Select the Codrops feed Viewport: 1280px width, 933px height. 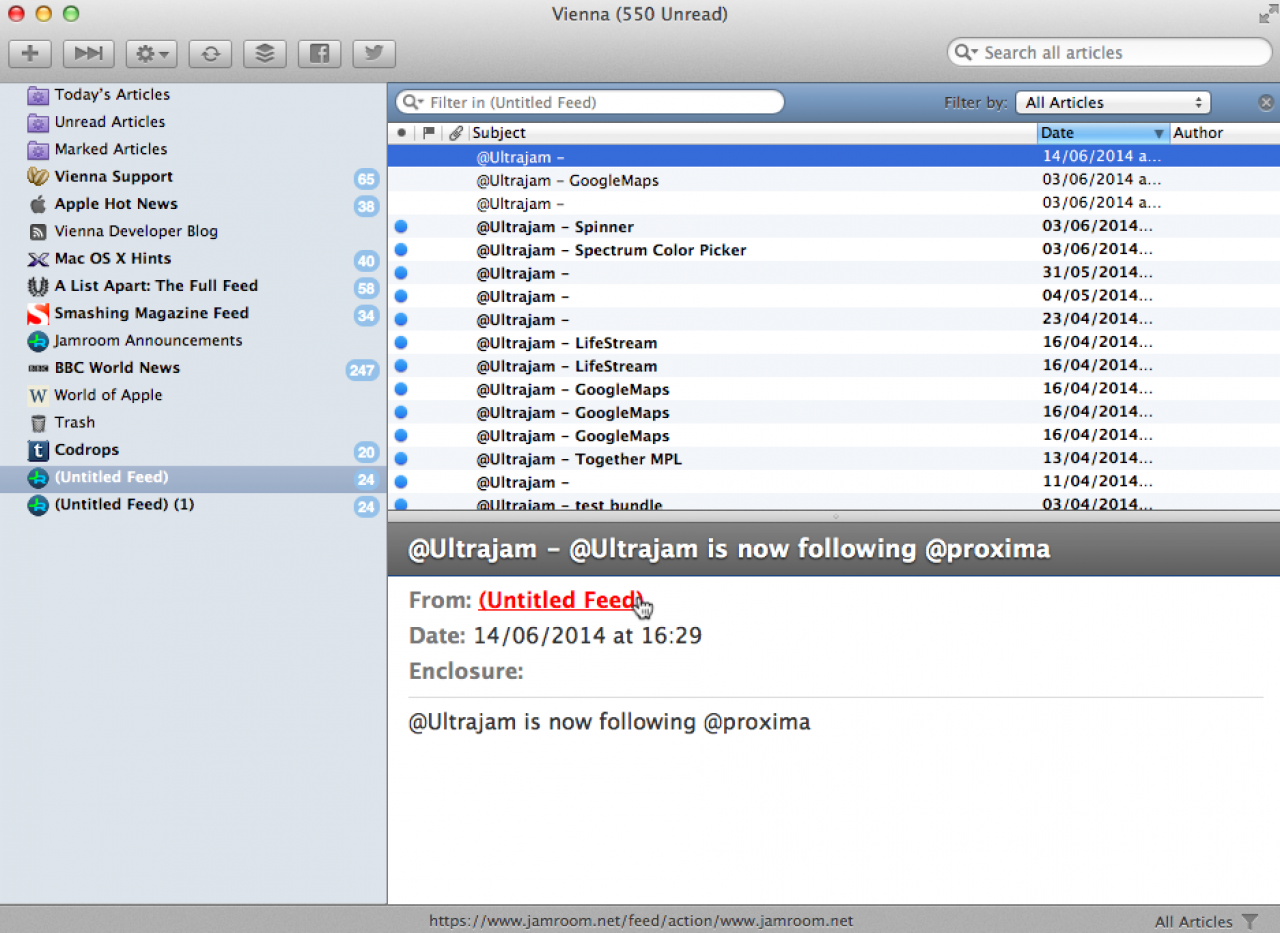[x=87, y=450]
